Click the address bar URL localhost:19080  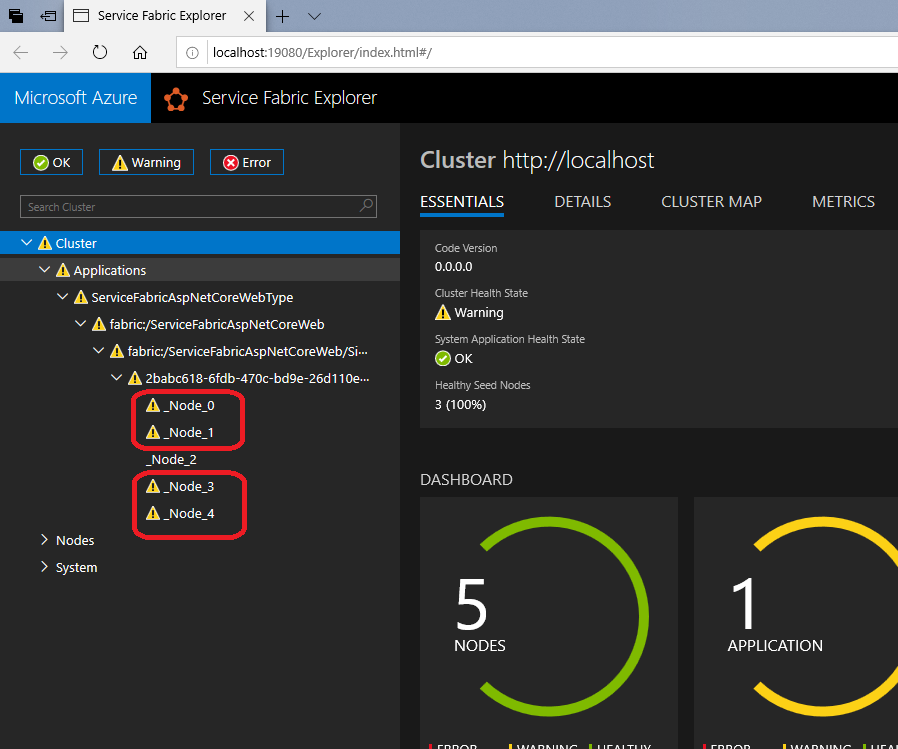322,53
